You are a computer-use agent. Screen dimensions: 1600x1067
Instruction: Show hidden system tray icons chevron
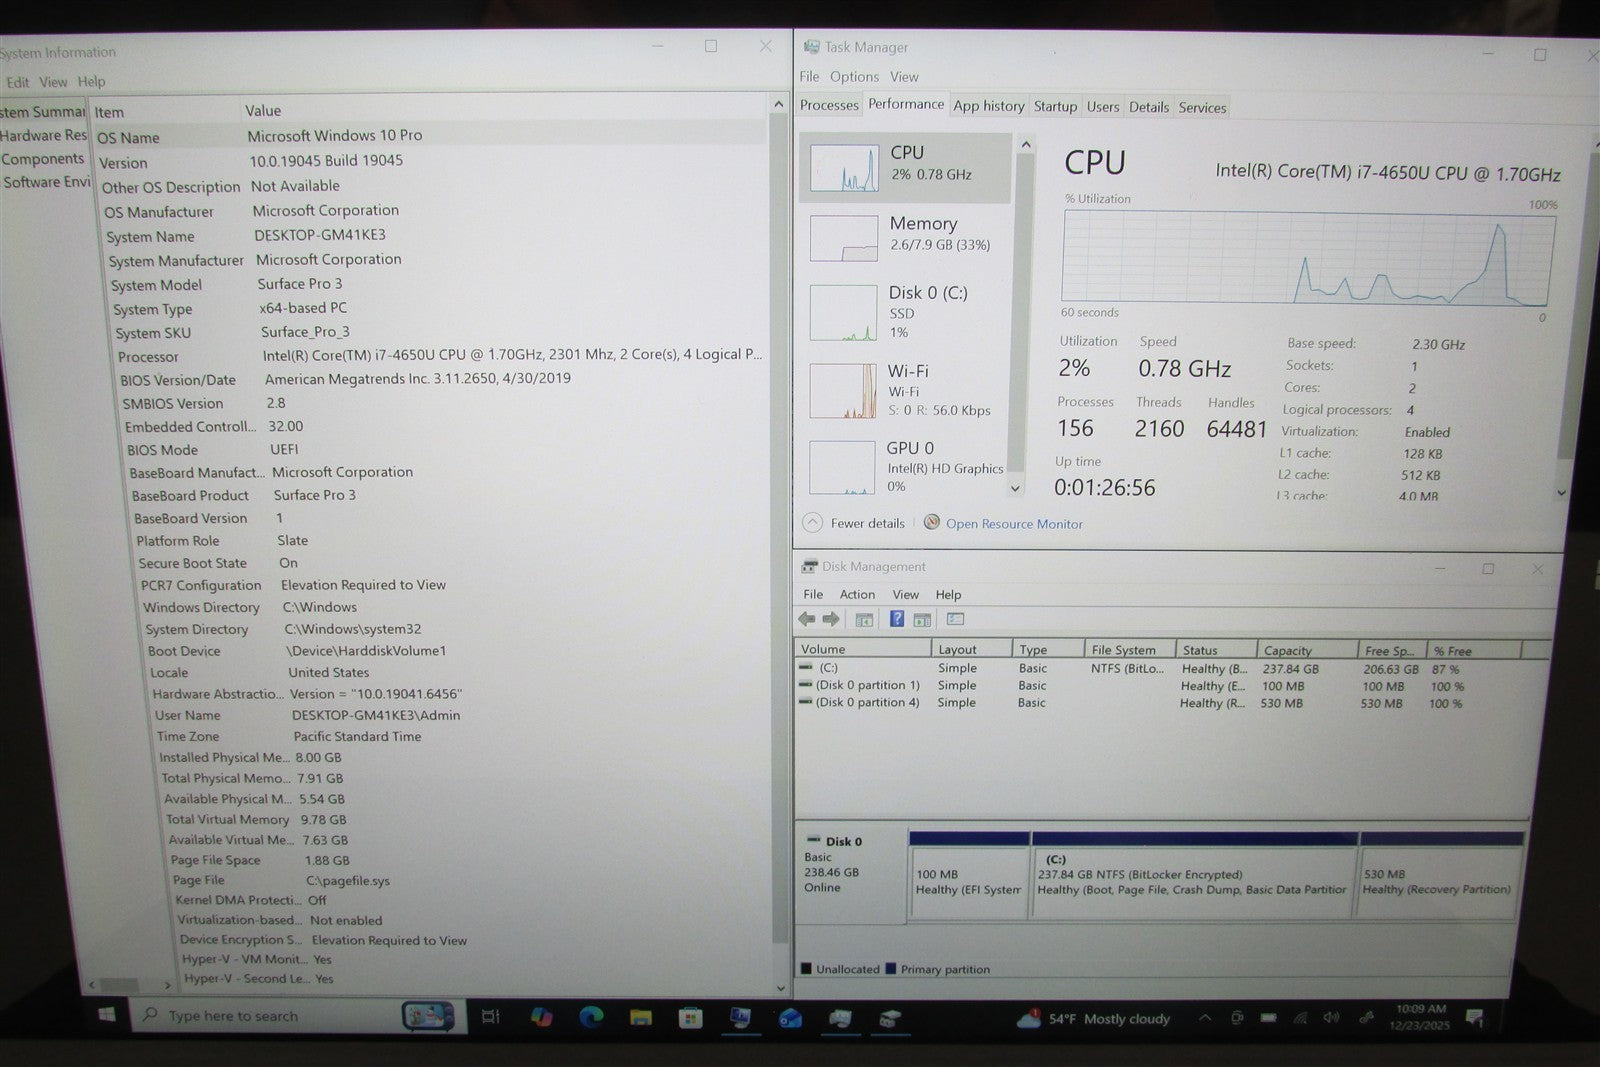1205,1018
